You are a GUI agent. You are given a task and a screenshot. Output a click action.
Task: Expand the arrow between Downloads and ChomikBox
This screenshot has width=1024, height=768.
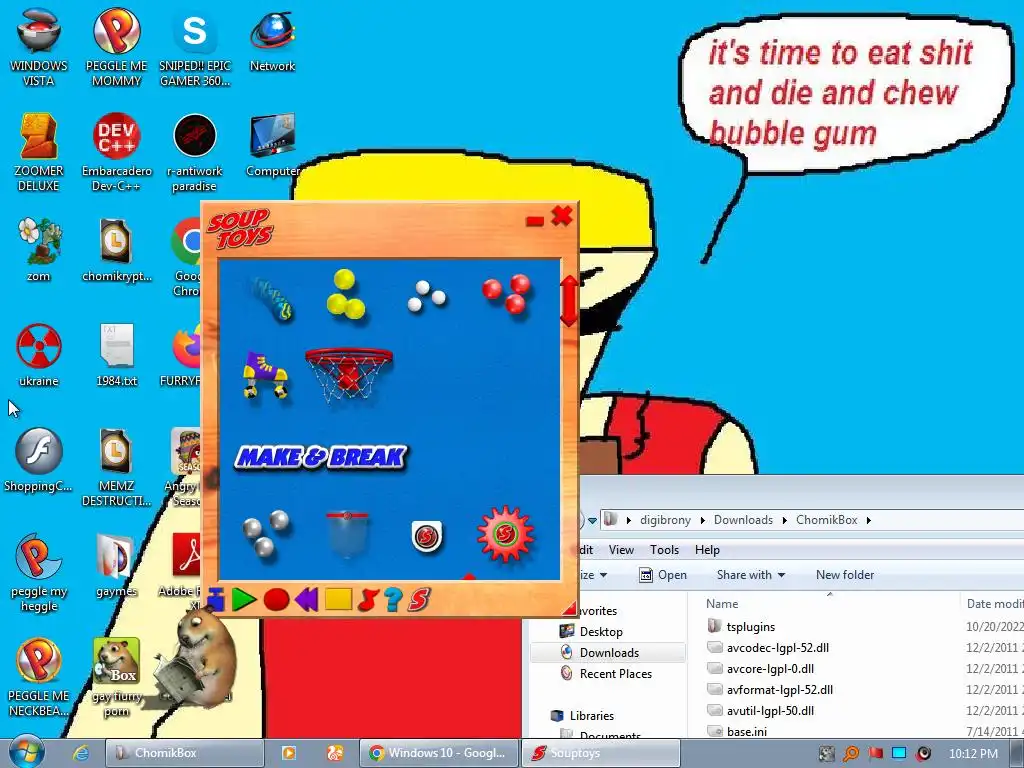click(785, 520)
